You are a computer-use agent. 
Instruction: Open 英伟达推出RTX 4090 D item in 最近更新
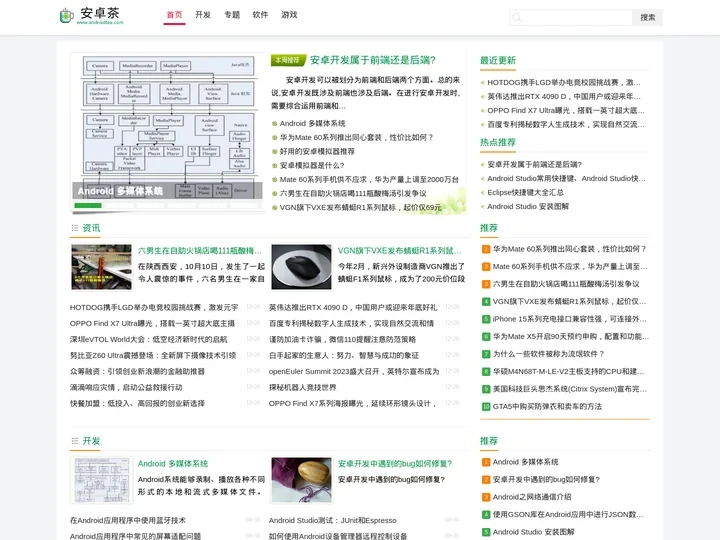(563, 96)
